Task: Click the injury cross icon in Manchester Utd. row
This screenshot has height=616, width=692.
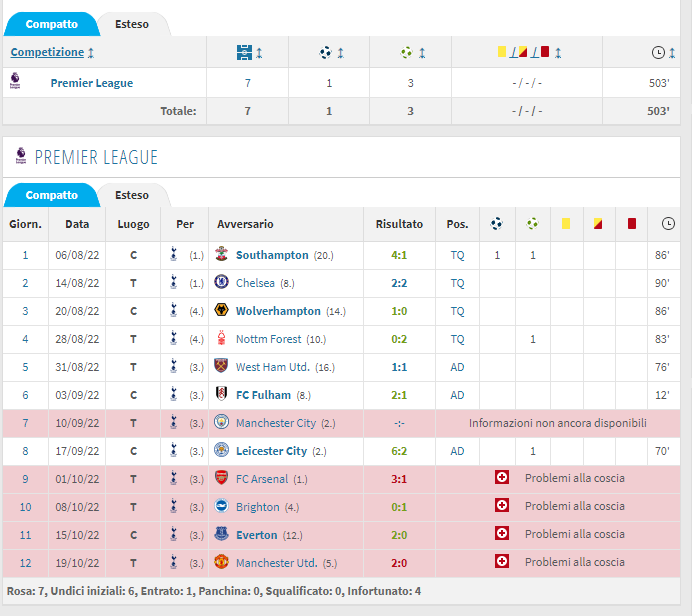Action: coord(502,561)
